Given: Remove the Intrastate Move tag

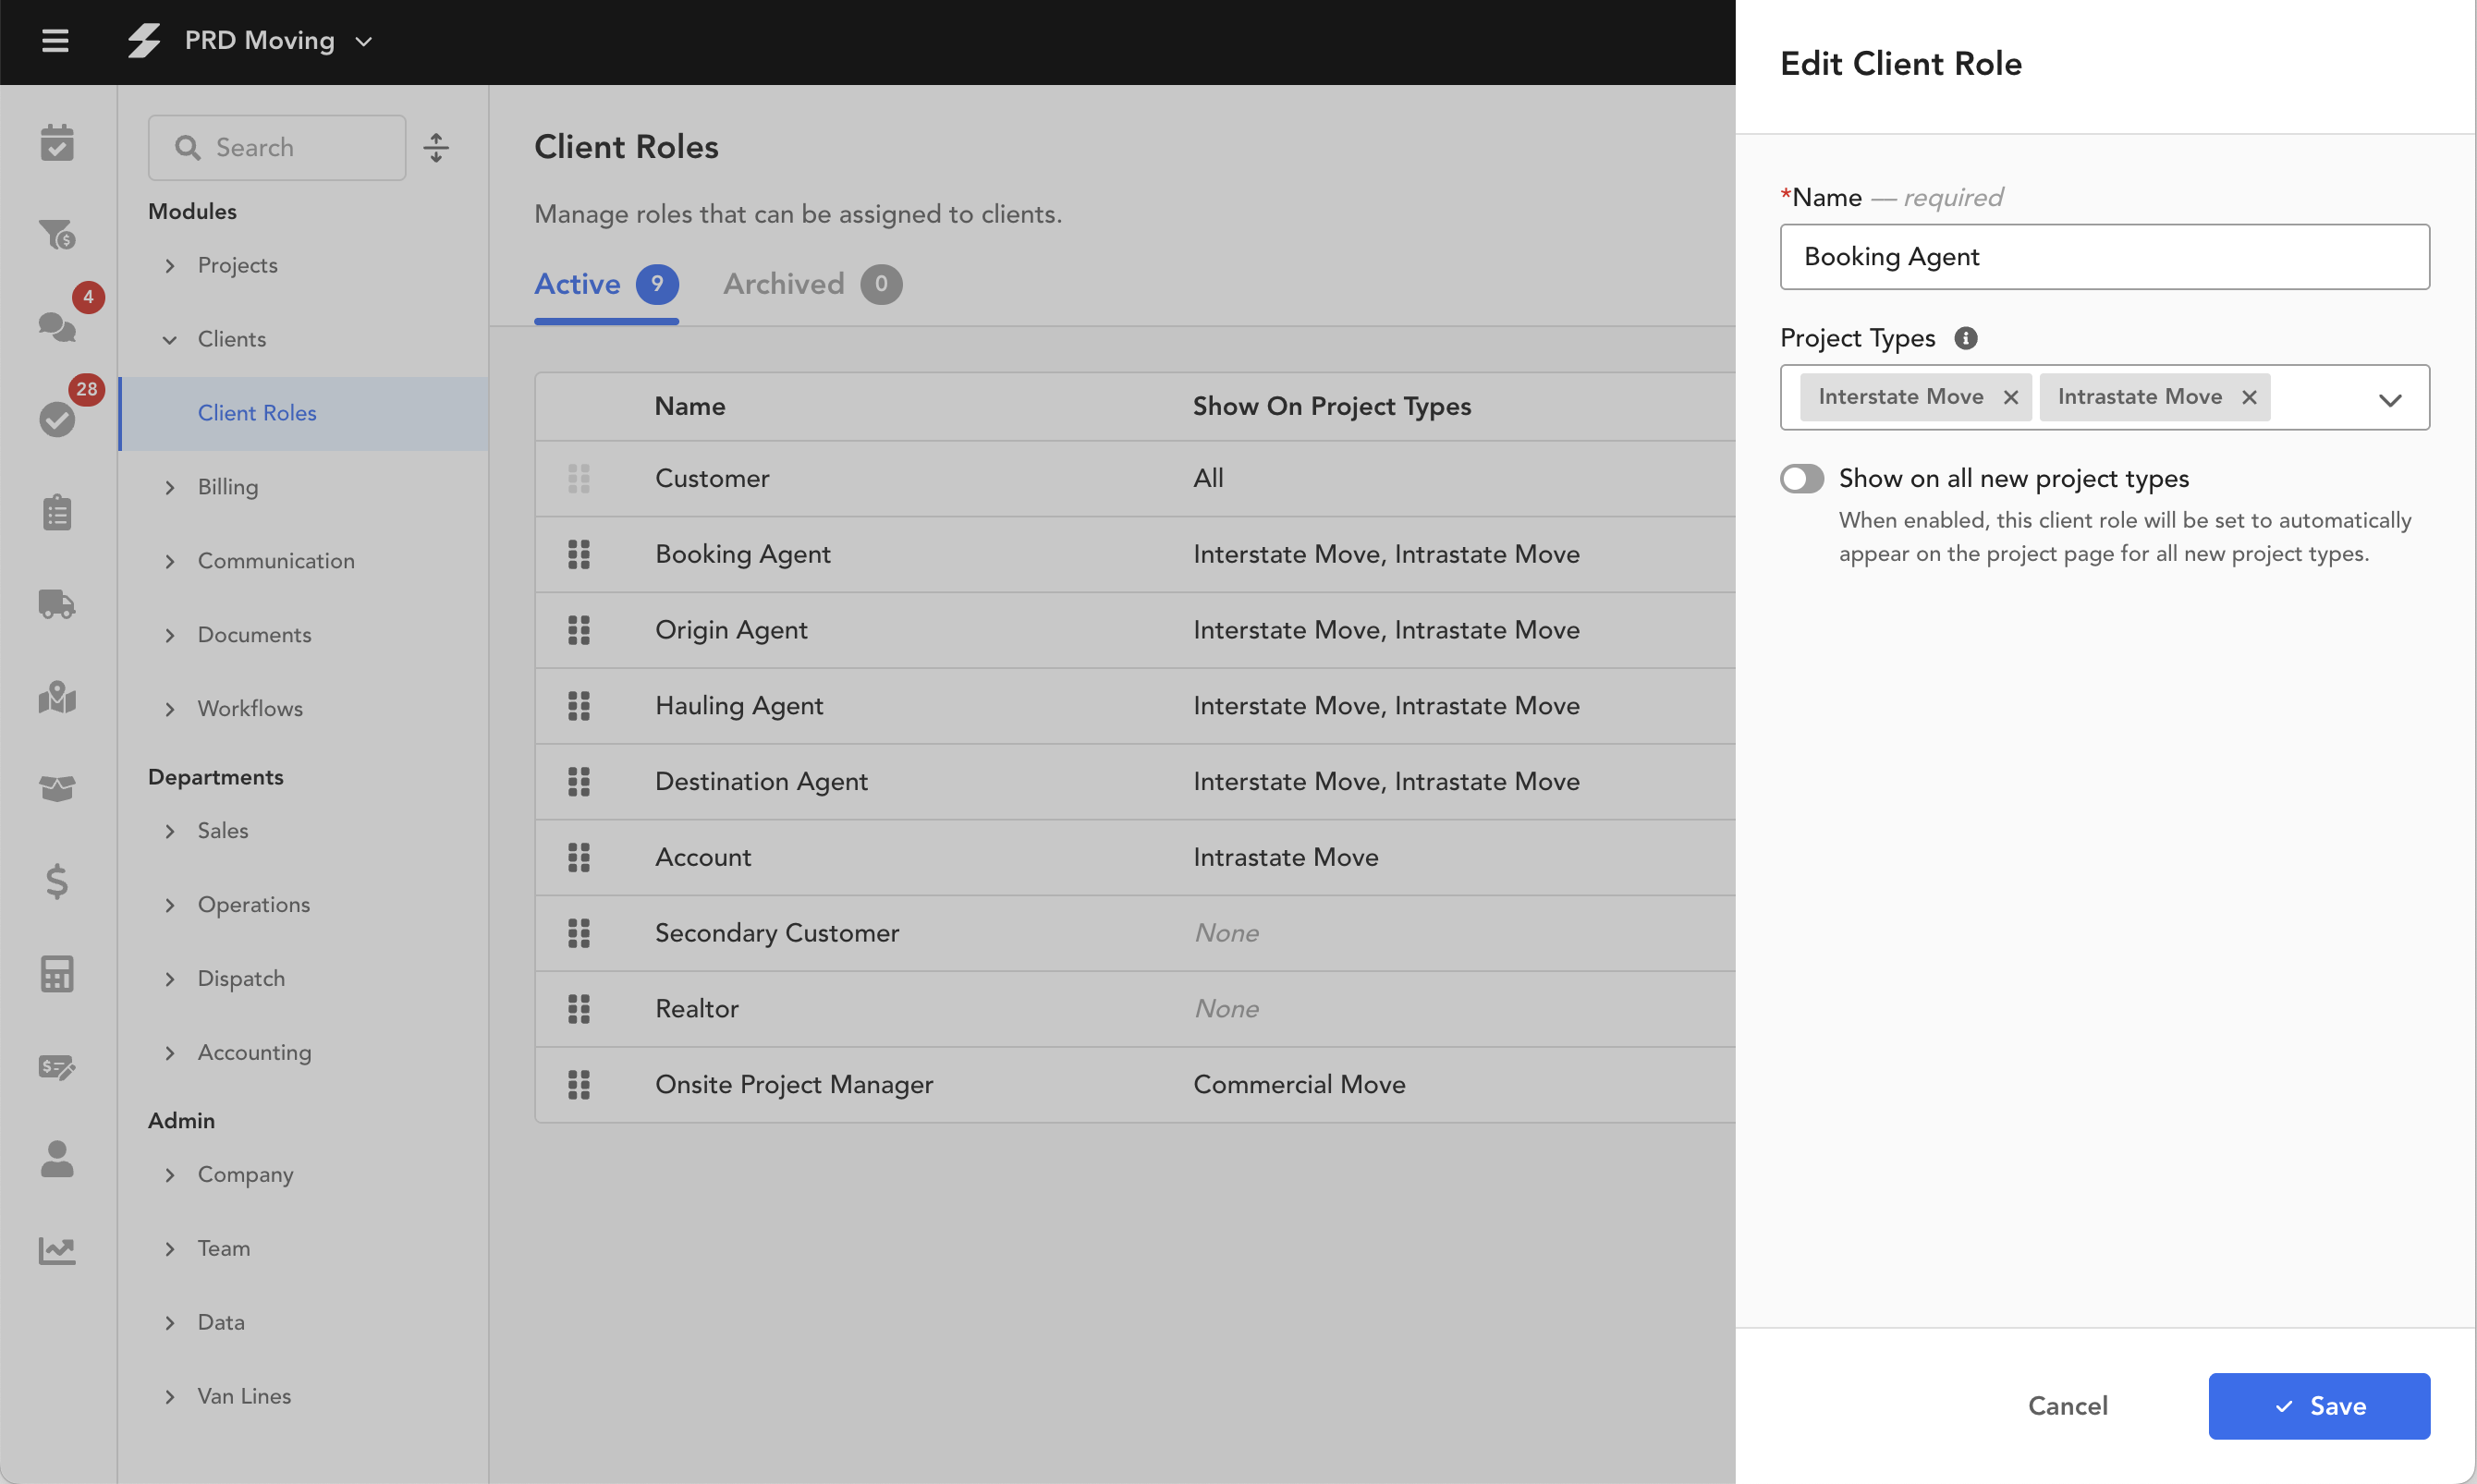Looking at the screenshot, I should [x=2249, y=398].
